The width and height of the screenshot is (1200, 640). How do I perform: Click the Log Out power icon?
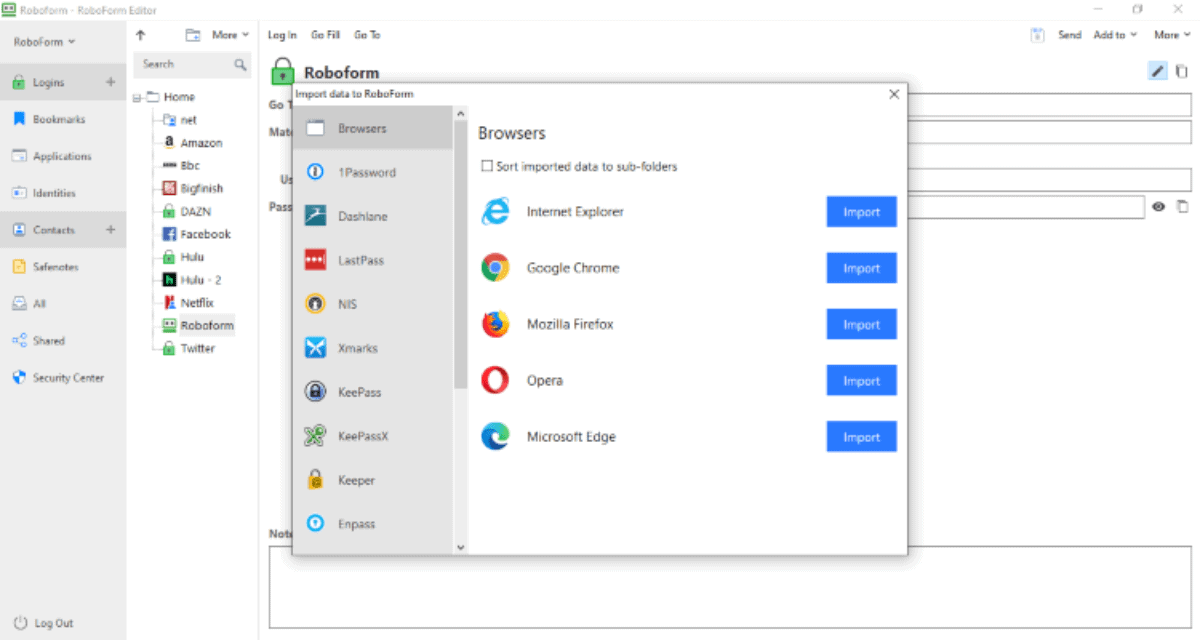pos(19,623)
